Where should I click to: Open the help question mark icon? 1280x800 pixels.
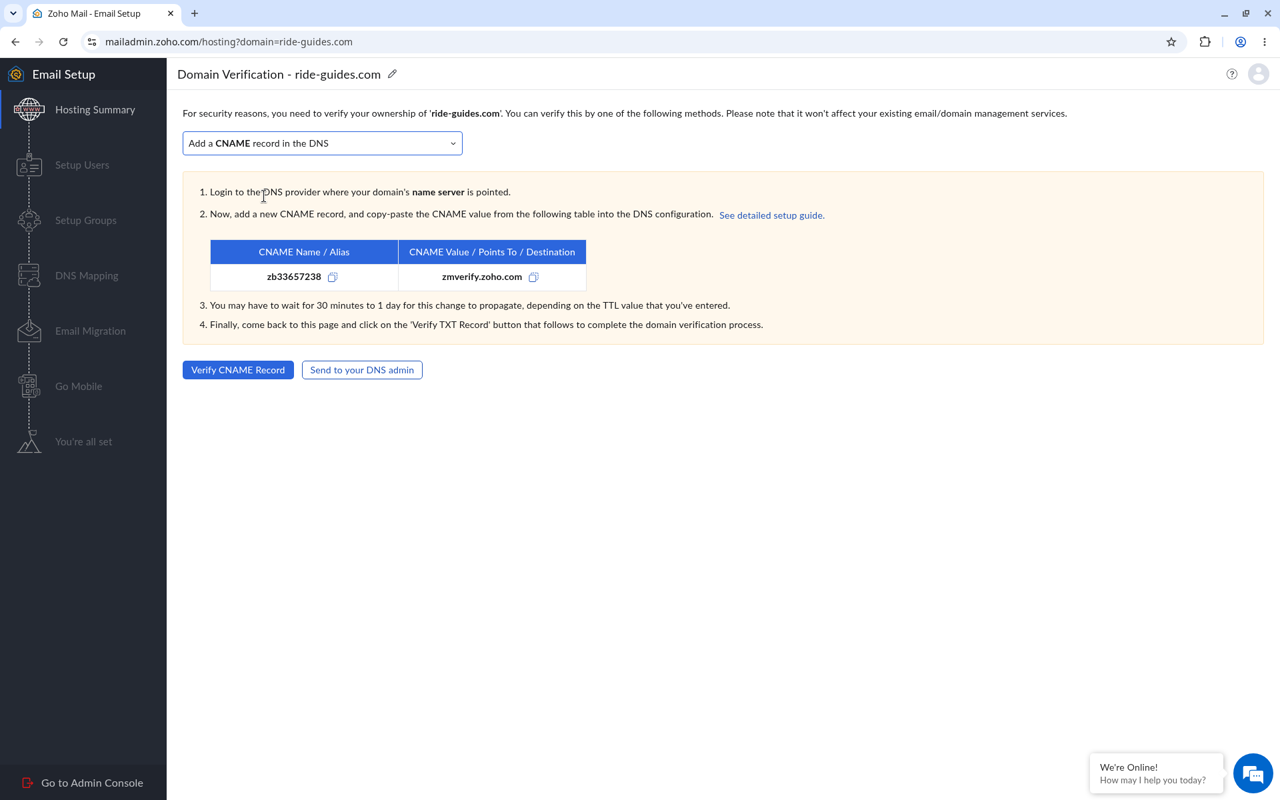tap(1232, 74)
